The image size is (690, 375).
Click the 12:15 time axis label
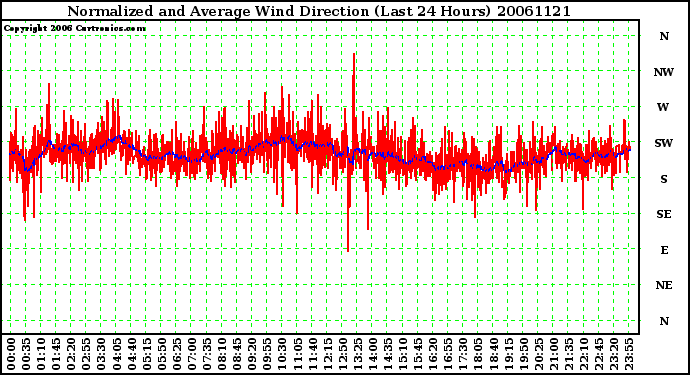click(327, 354)
